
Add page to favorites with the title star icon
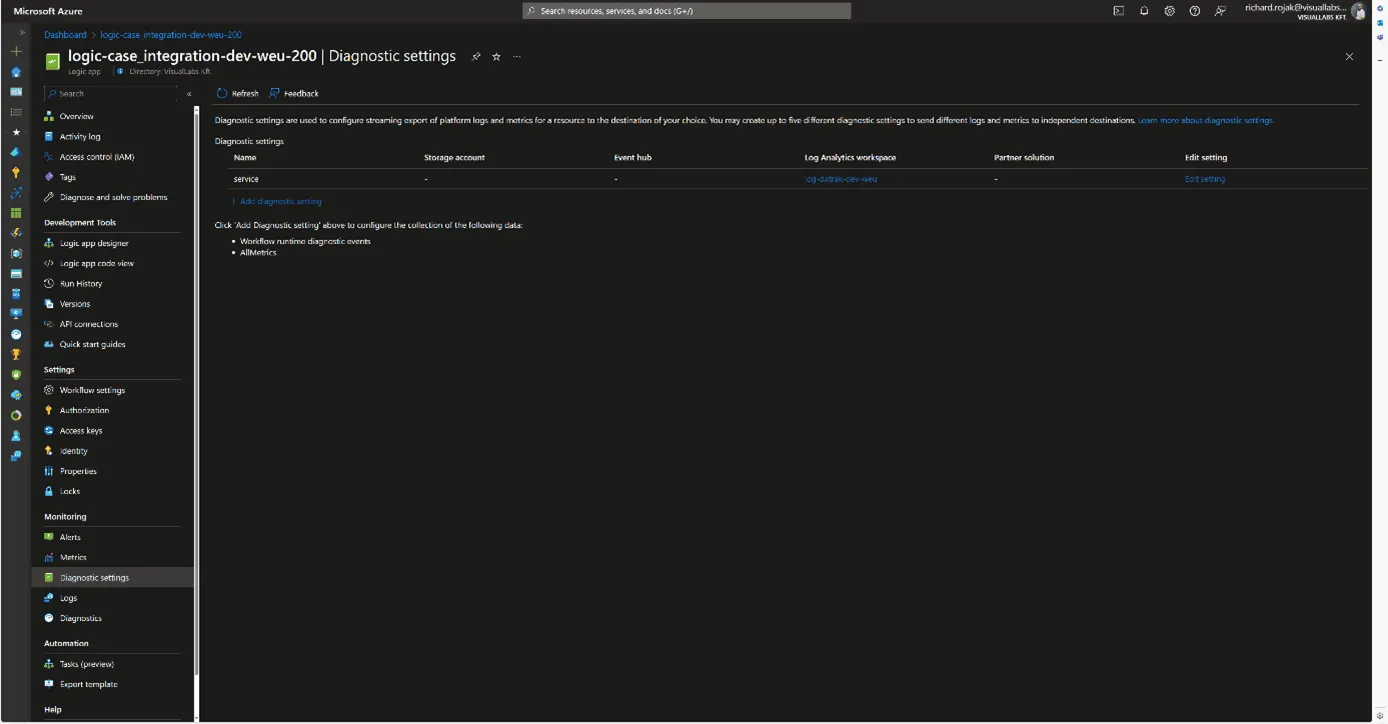(x=496, y=57)
